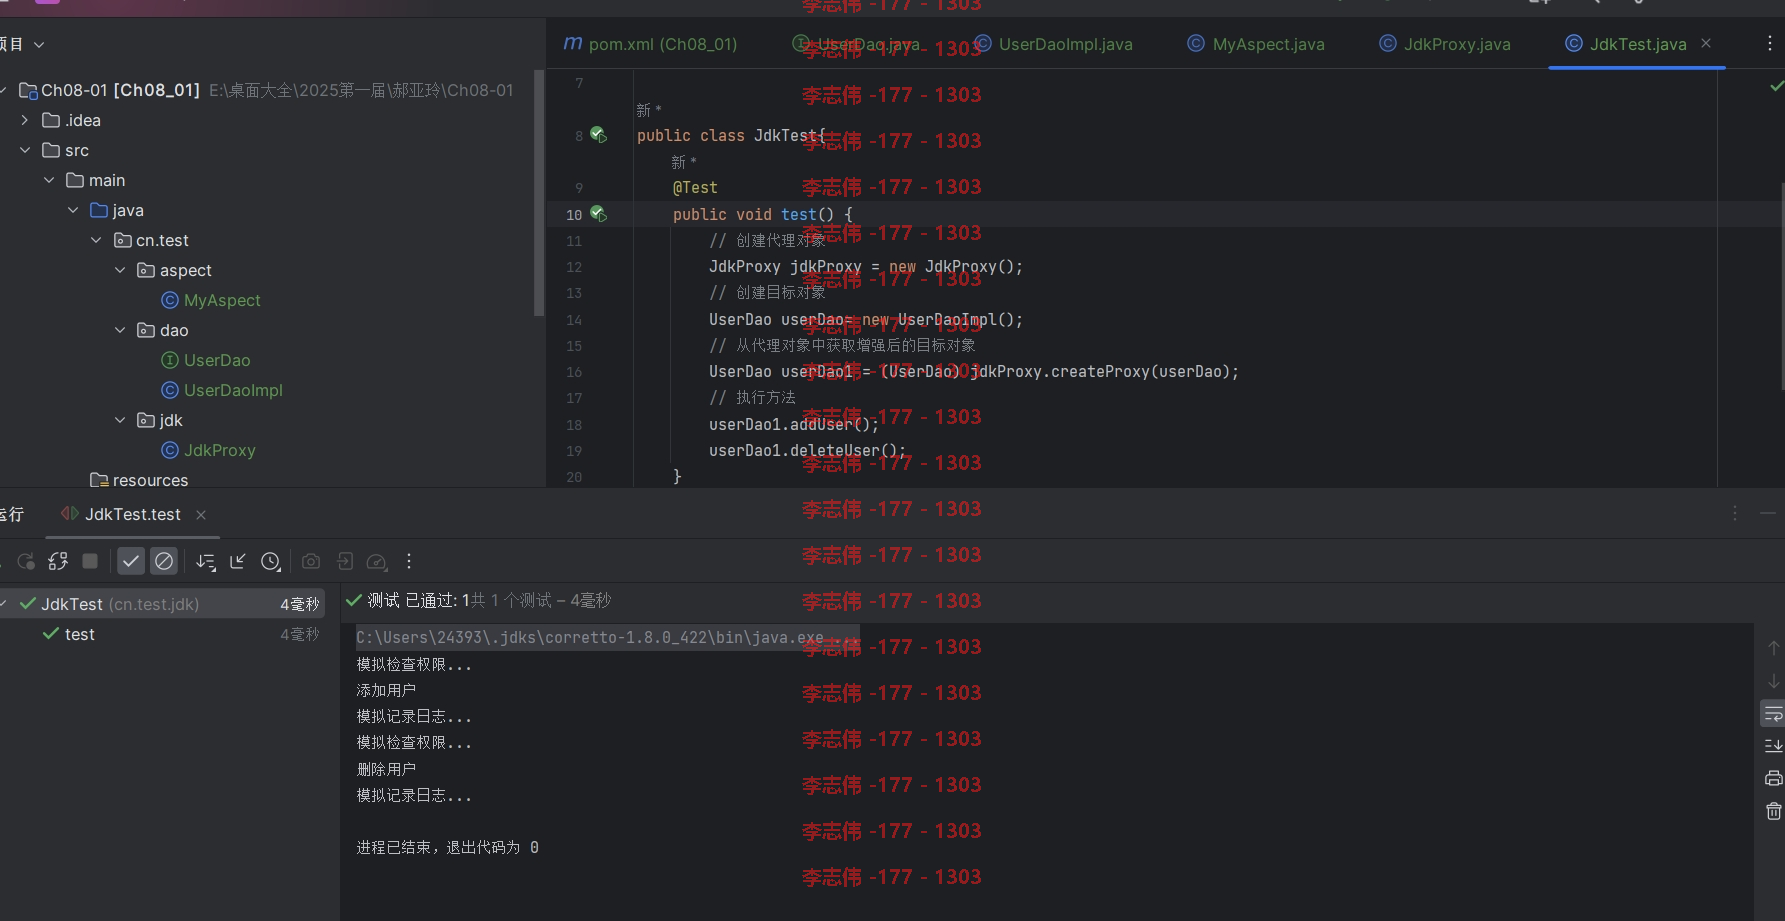
Task: Click the console scroll down arrow icon
Action: click(x=1773, y=680)
